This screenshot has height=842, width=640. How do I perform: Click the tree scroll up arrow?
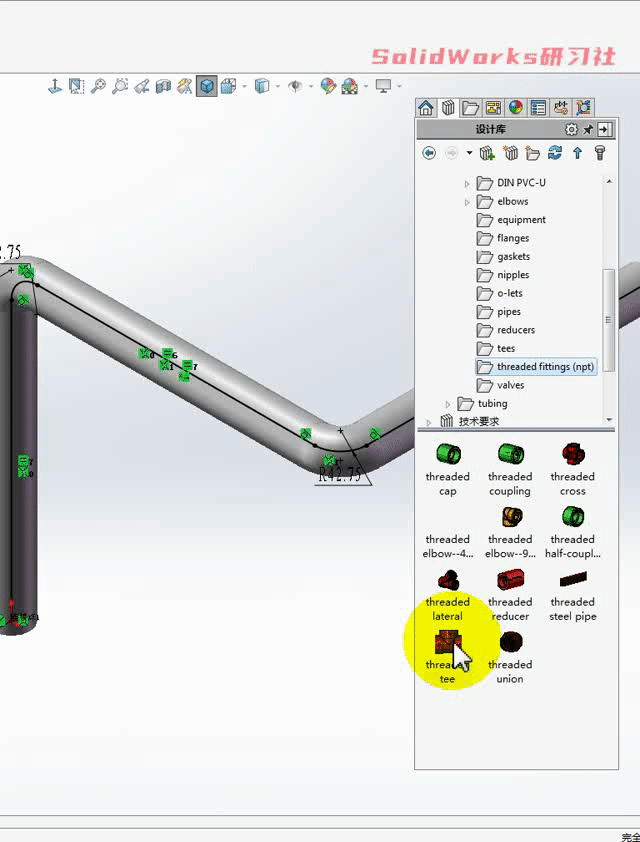point(609,182)
